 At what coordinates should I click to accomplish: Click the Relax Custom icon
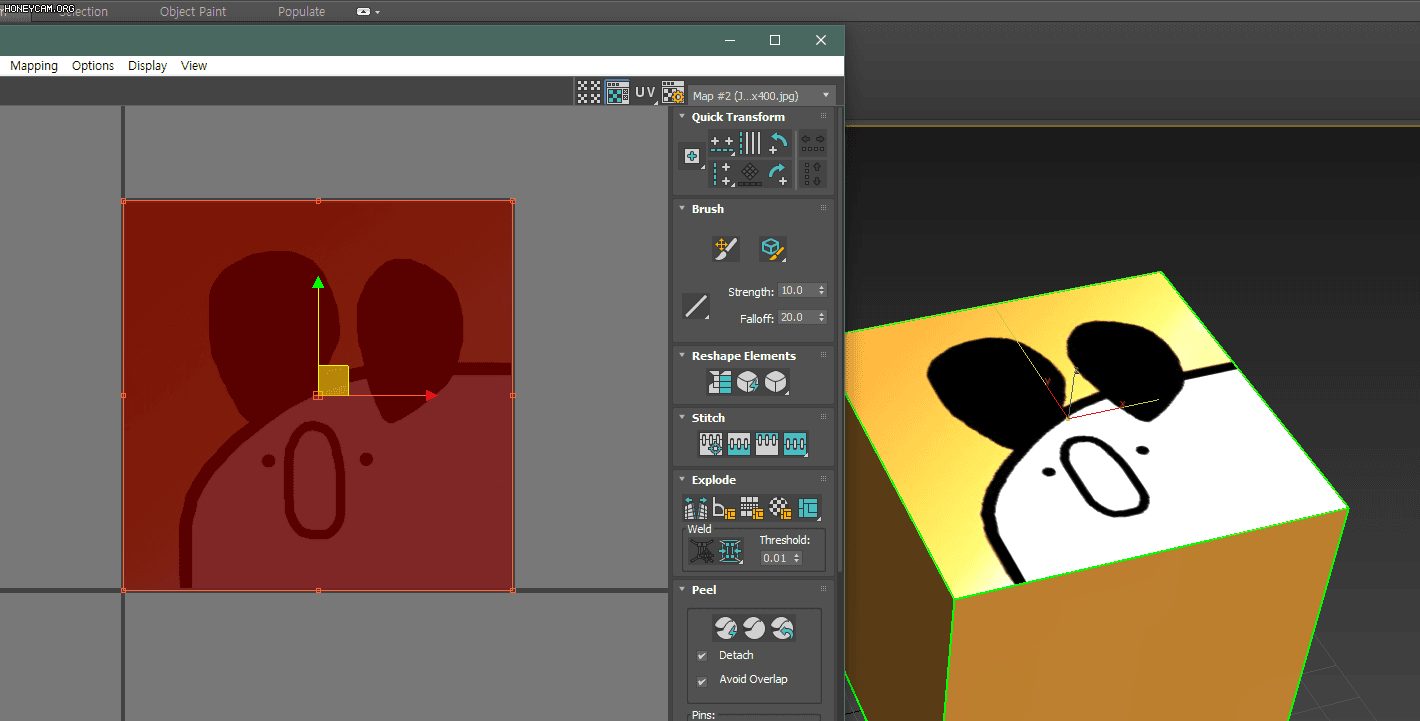(x=776, y=382)
